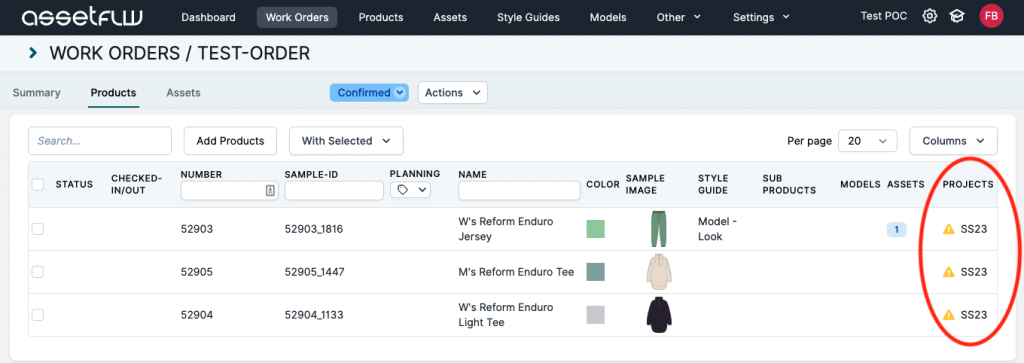1024x363 pixels.
Task: Open the FB user avatar
Action: coord(991,16)
